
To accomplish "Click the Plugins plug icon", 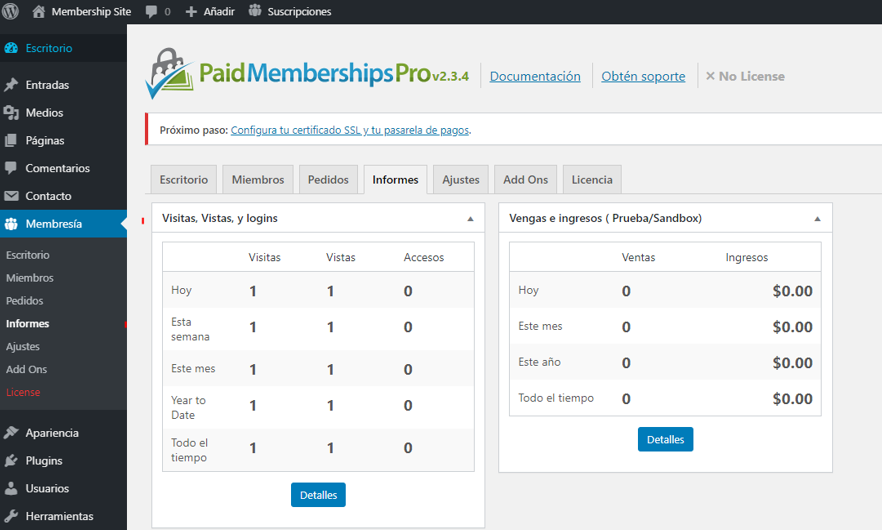I will (x=11, y=460).
